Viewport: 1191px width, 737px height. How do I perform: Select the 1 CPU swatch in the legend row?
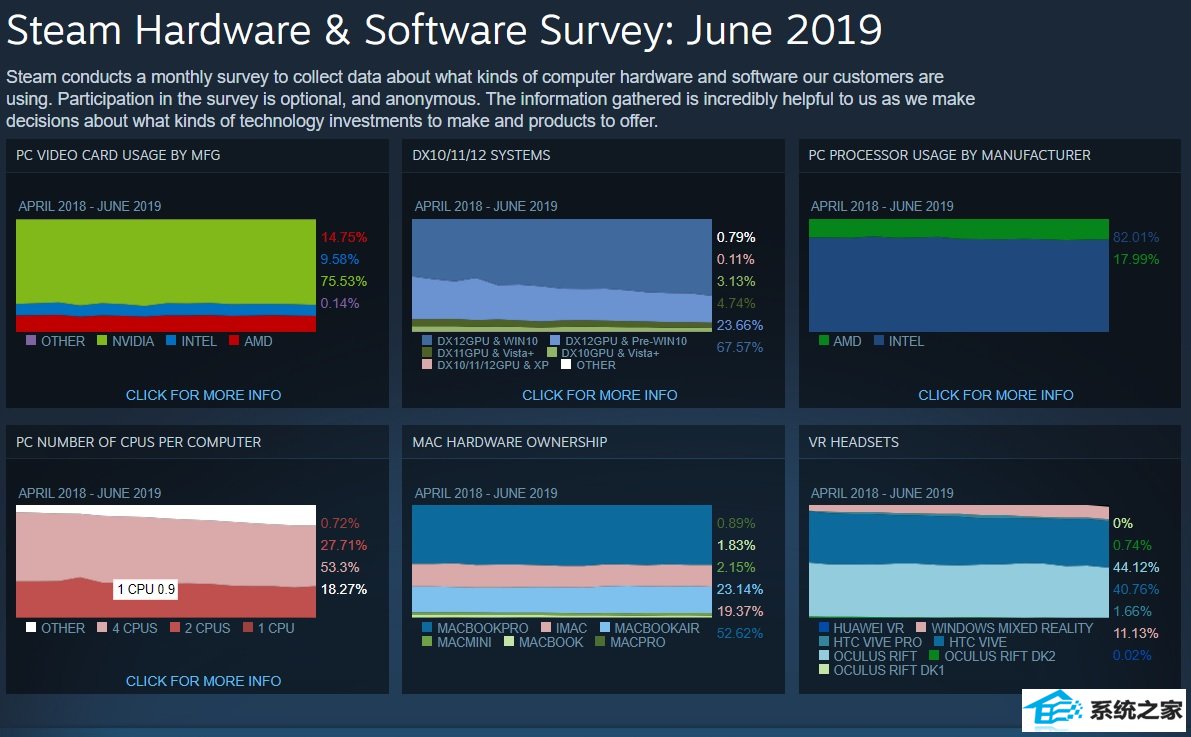click(248, 628)
